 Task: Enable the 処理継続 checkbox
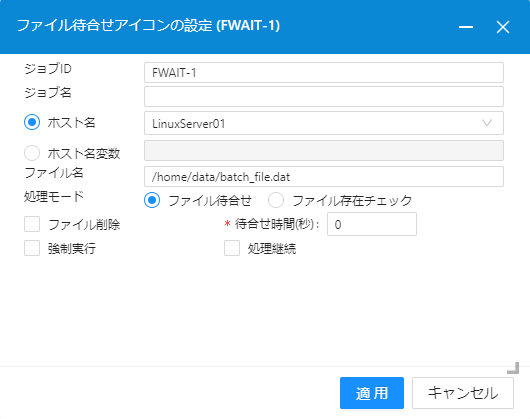232,248
